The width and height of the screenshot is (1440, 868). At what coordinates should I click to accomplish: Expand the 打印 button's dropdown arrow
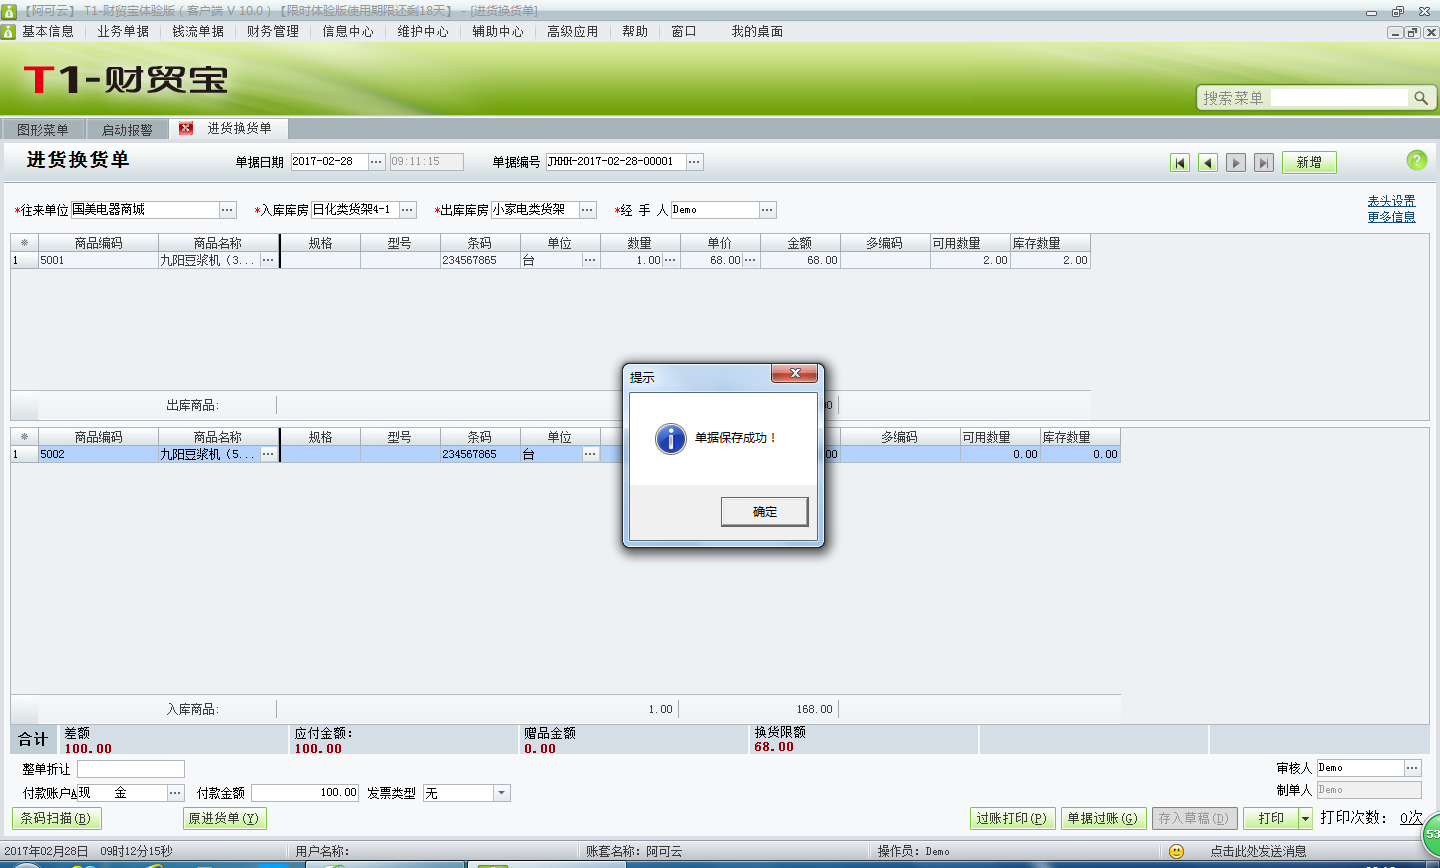(x=1305, y=818)
